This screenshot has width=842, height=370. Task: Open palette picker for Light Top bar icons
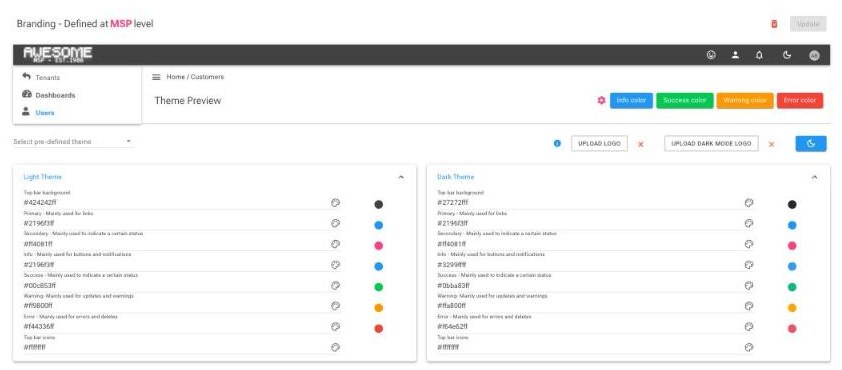point(335,347)
